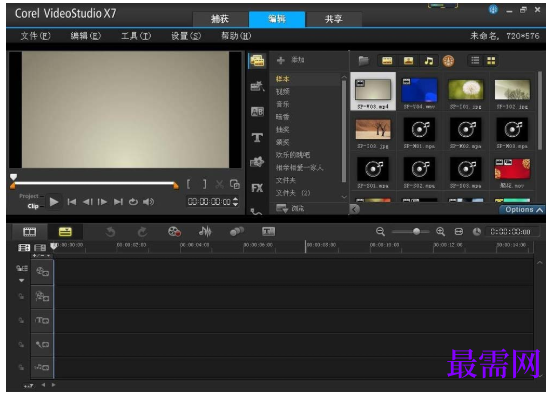559x395 pixels.
Task: Jump to preview Home start
Action: click(72, 202)
